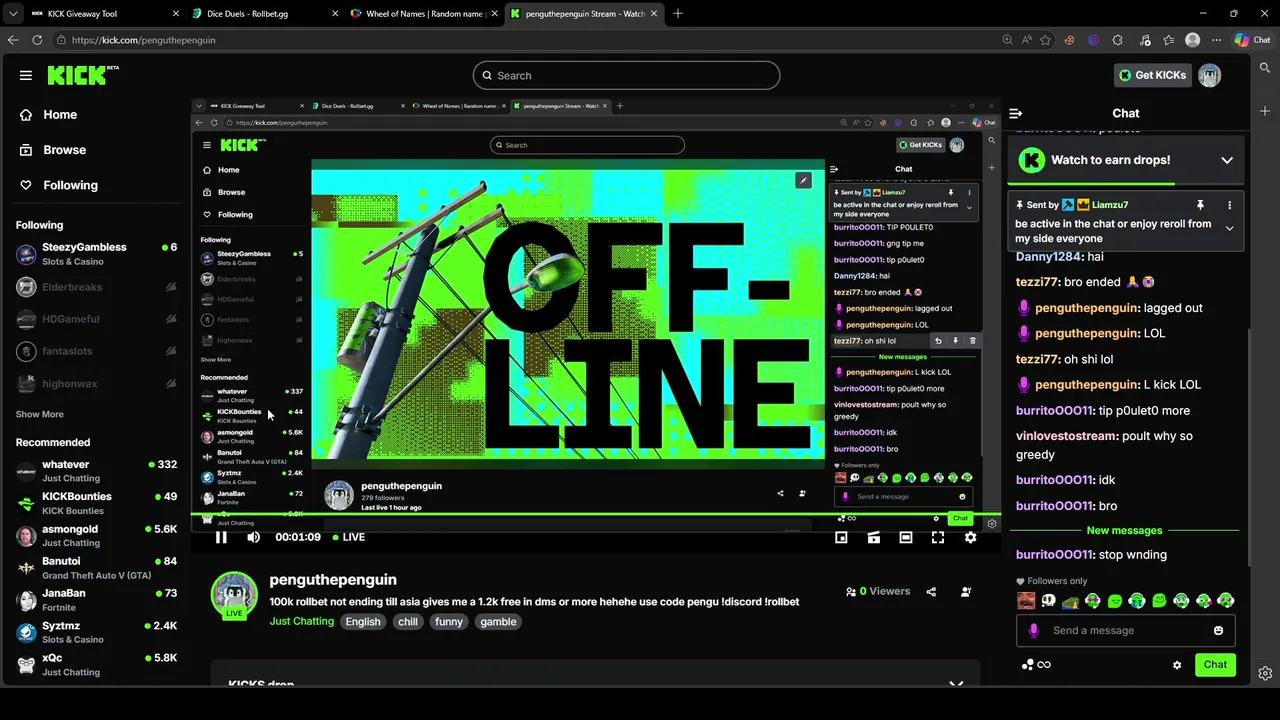The height and width of the screenshot is (720, 1280).
Task: Refresh the page with reload button
Action: coord(37,40)
